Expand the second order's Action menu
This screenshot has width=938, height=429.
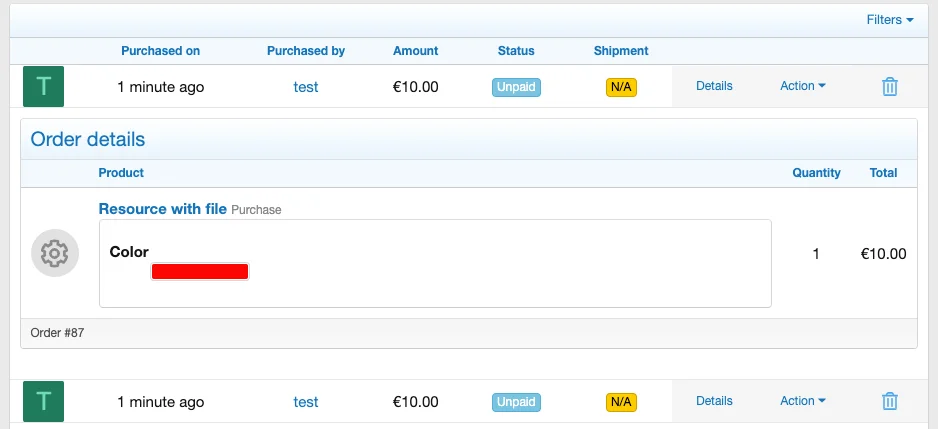803,401
